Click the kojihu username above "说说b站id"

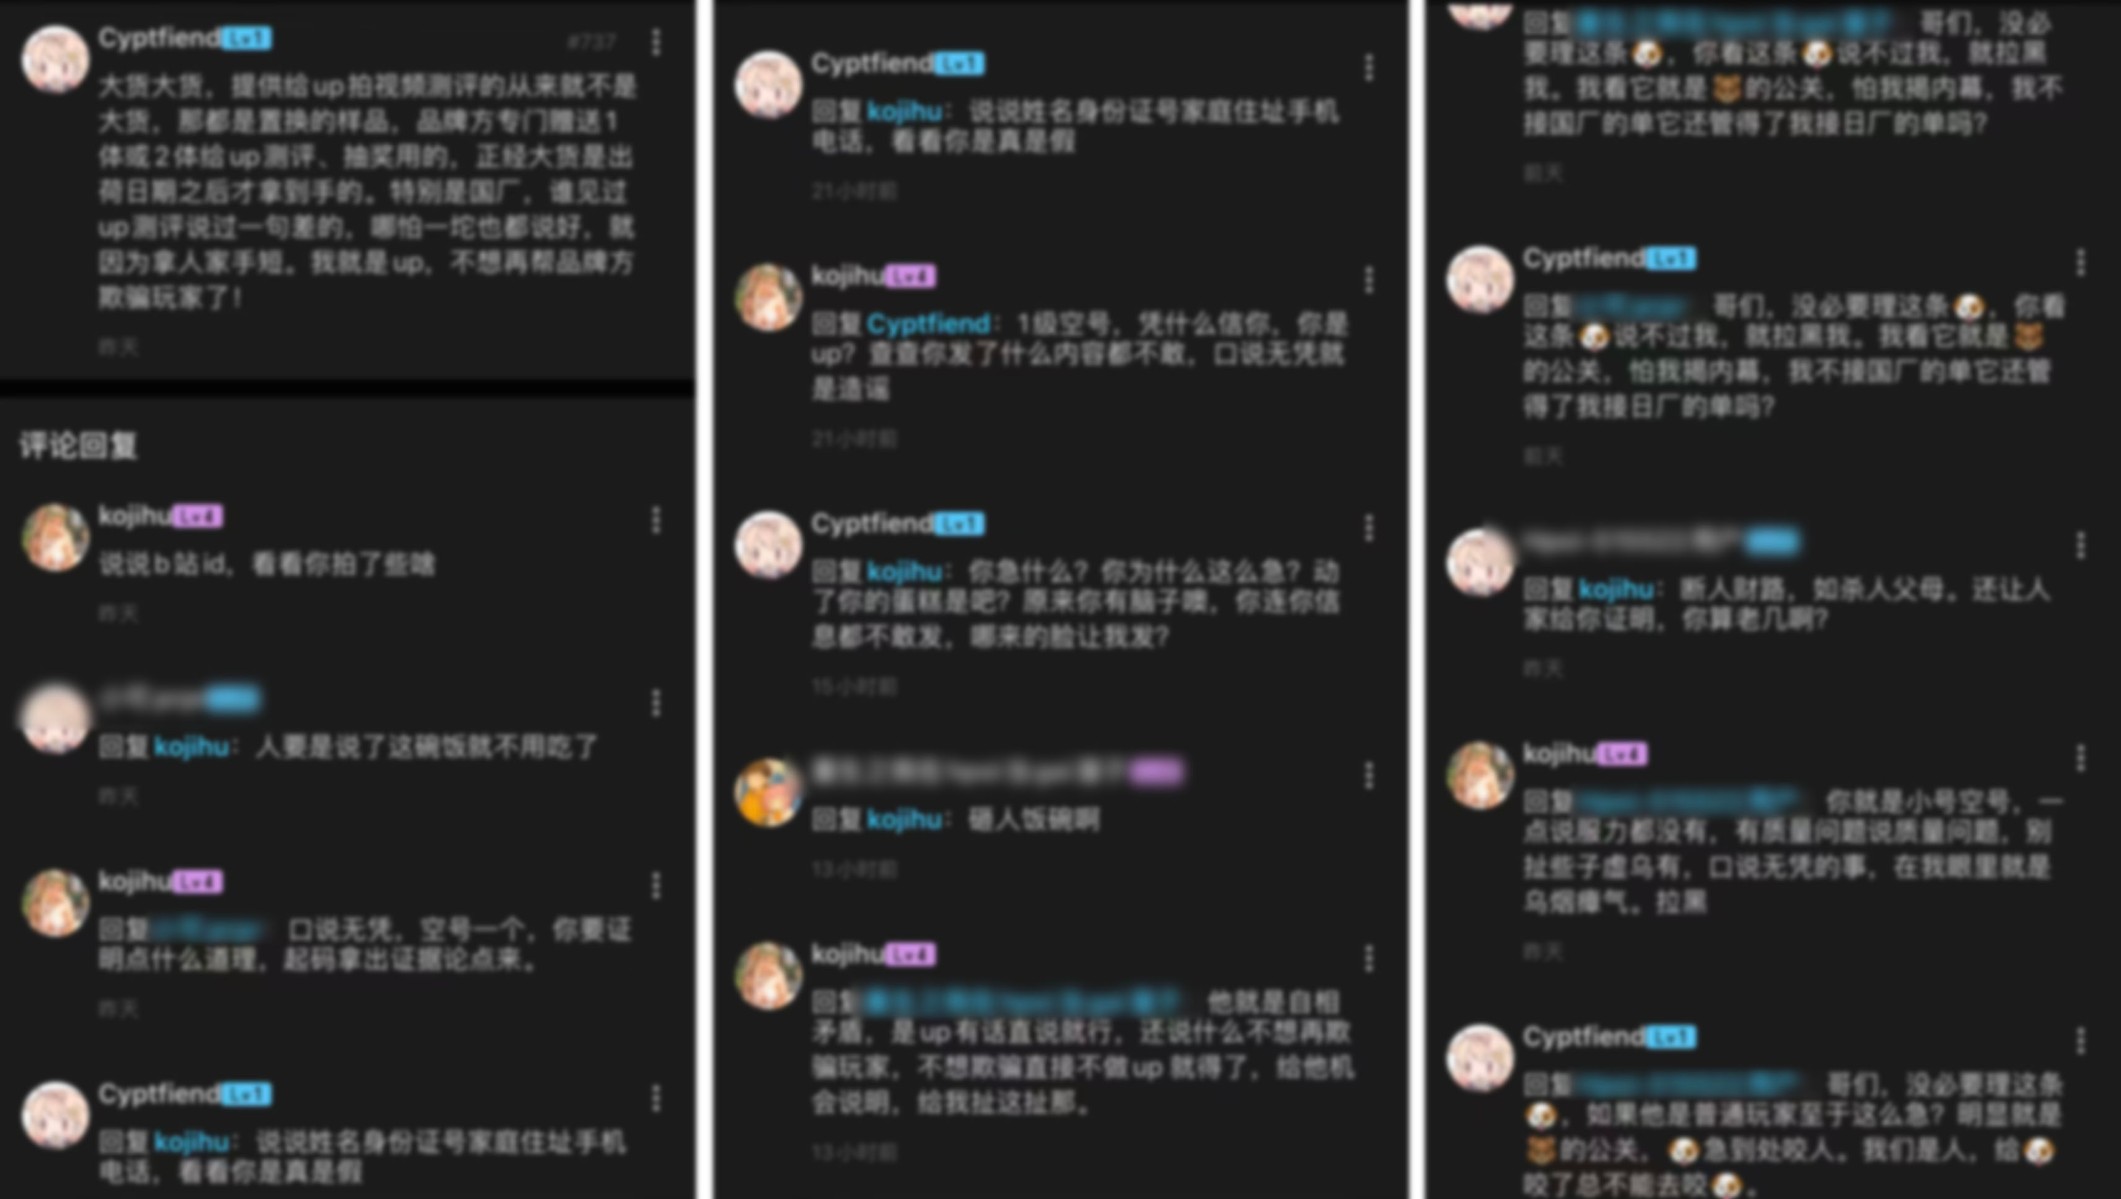(135, 516)
